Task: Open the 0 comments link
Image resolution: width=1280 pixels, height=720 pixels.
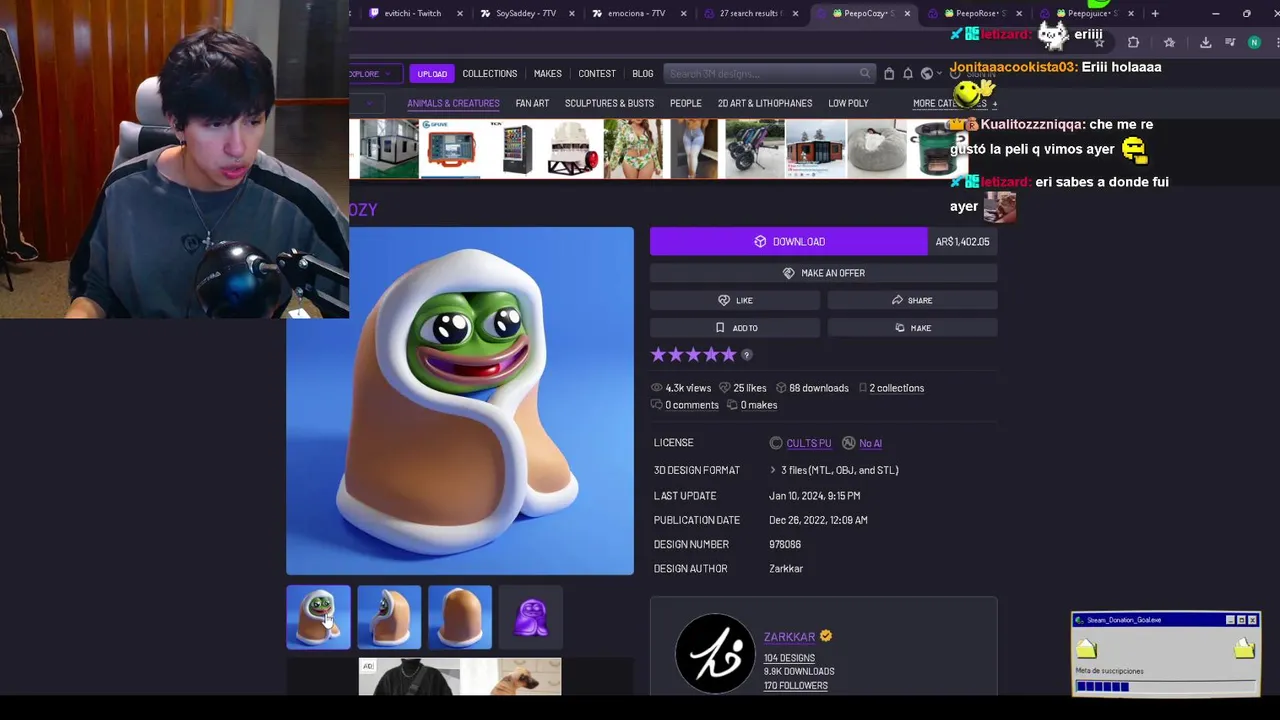Action: tap(692, 405)
